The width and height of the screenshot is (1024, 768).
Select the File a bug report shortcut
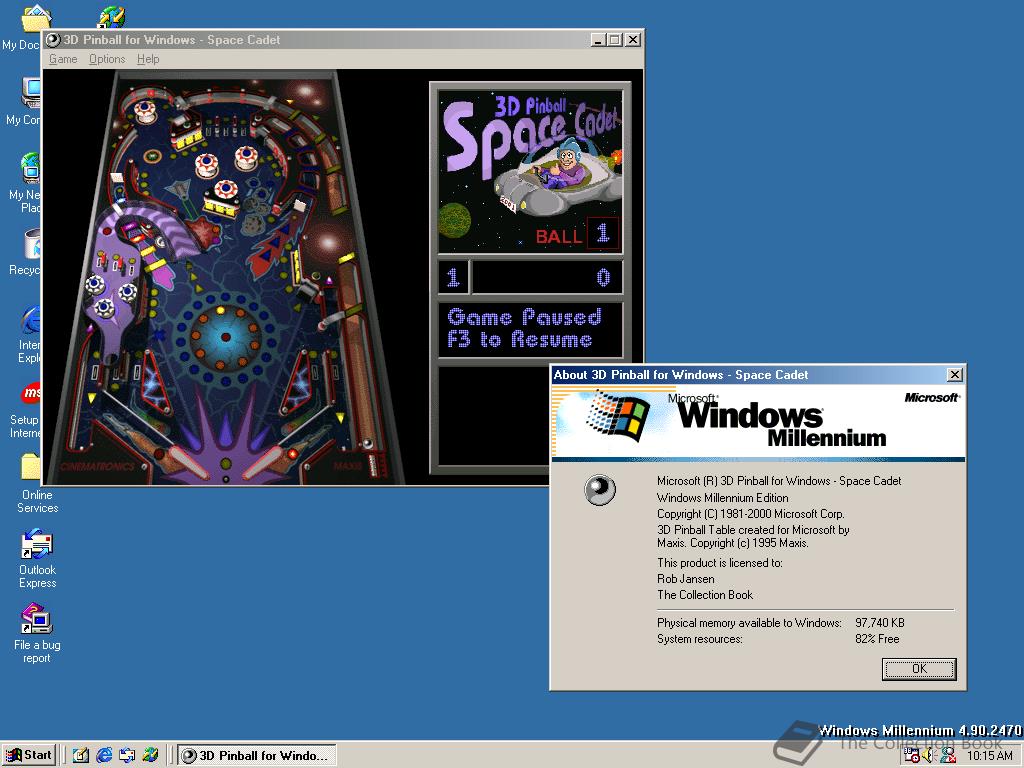37,633
